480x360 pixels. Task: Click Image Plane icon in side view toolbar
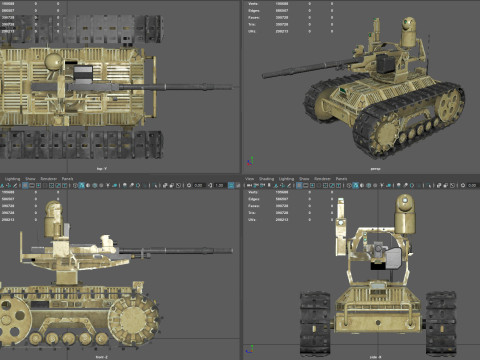click(x=276, y=185)
